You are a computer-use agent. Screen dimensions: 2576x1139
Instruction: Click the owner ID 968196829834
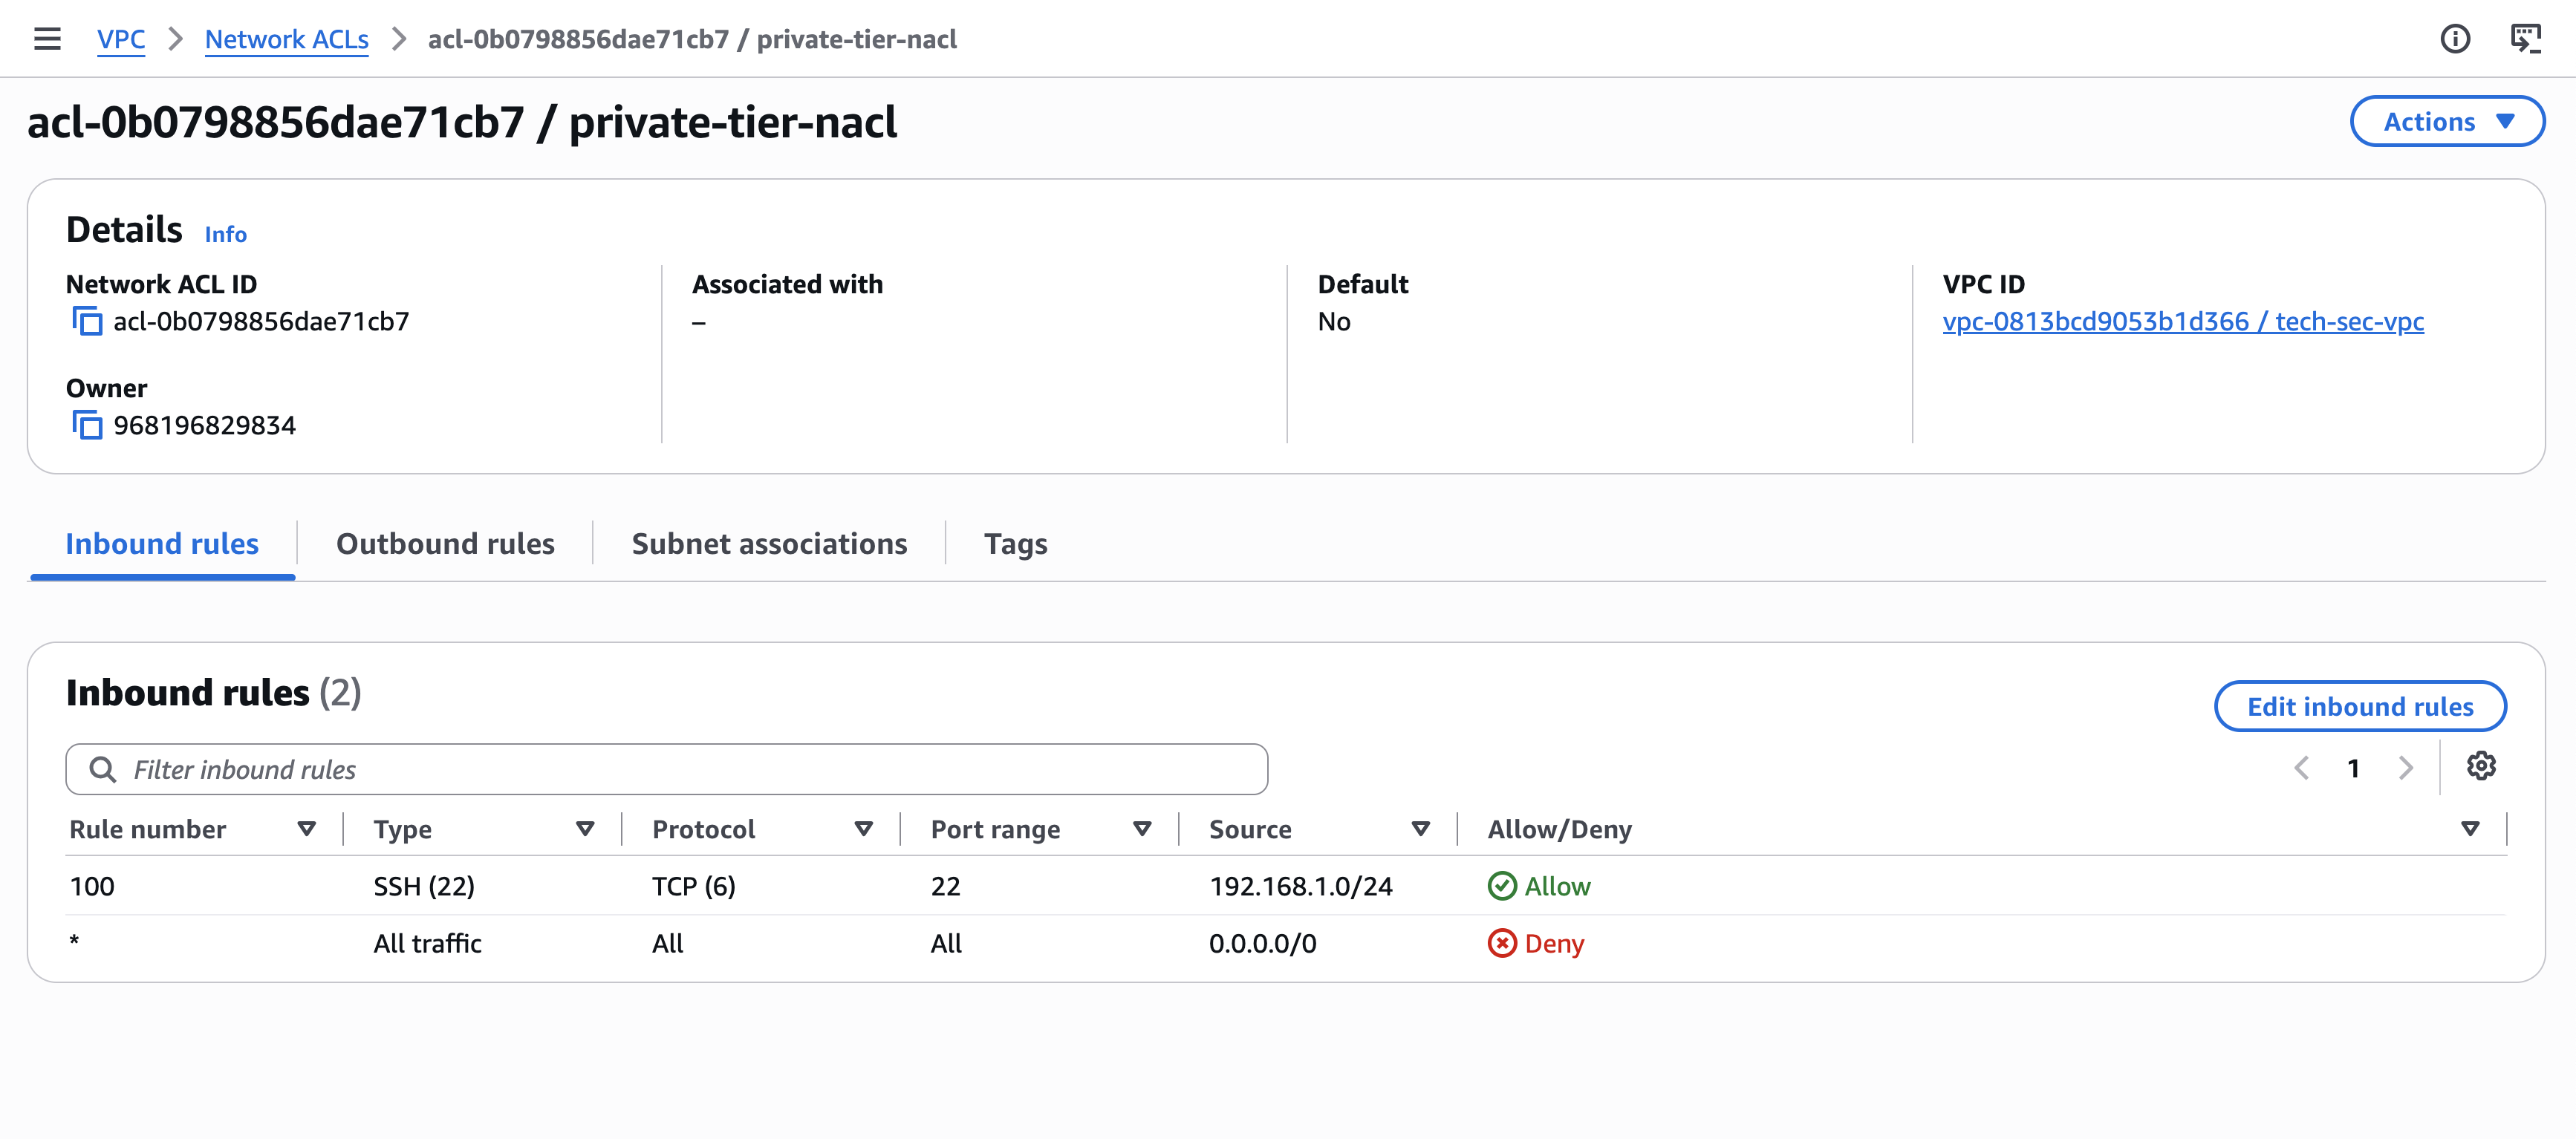coord(205,426)
